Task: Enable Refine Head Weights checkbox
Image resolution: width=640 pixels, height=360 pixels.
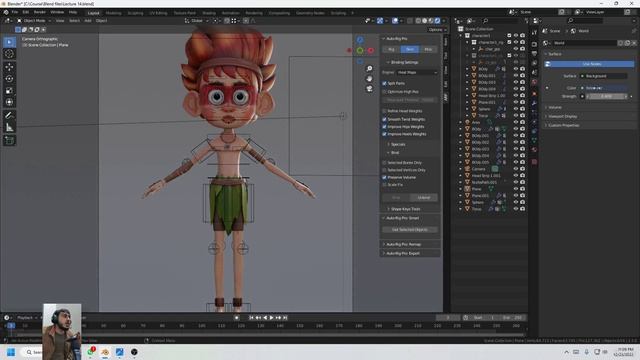Action: coord(384,111)
